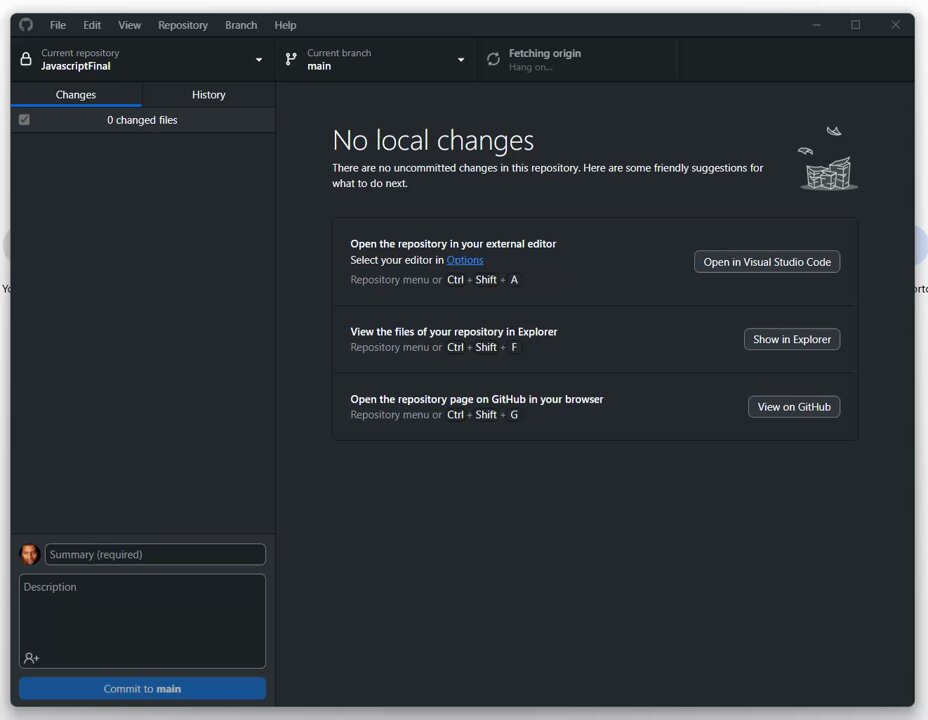
Task: Click 'Open the repository in your external editor' text
Action: tap(453, 244)
